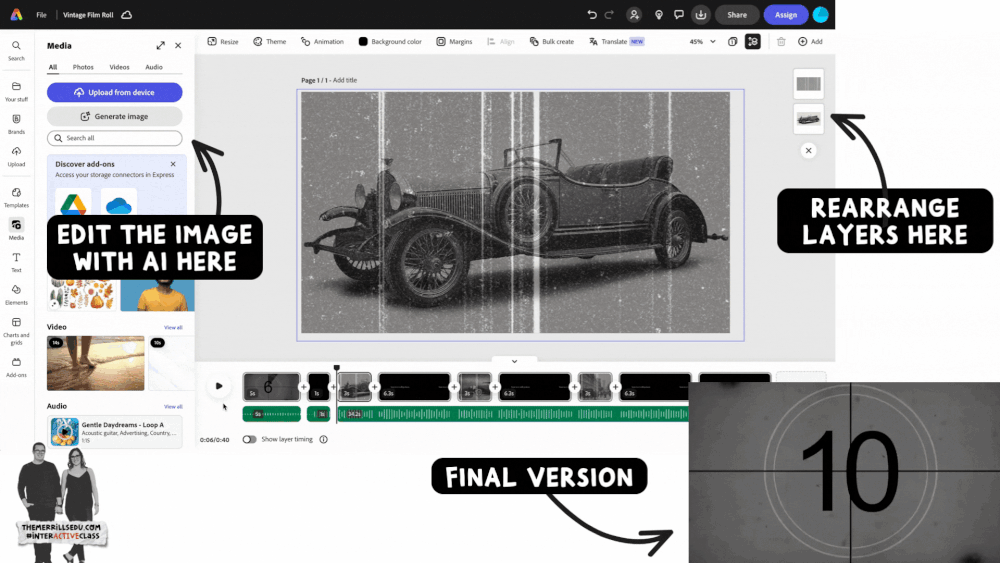Screen dimensions: 1000x563
Task: Close the Media panel
Action: 178,45
